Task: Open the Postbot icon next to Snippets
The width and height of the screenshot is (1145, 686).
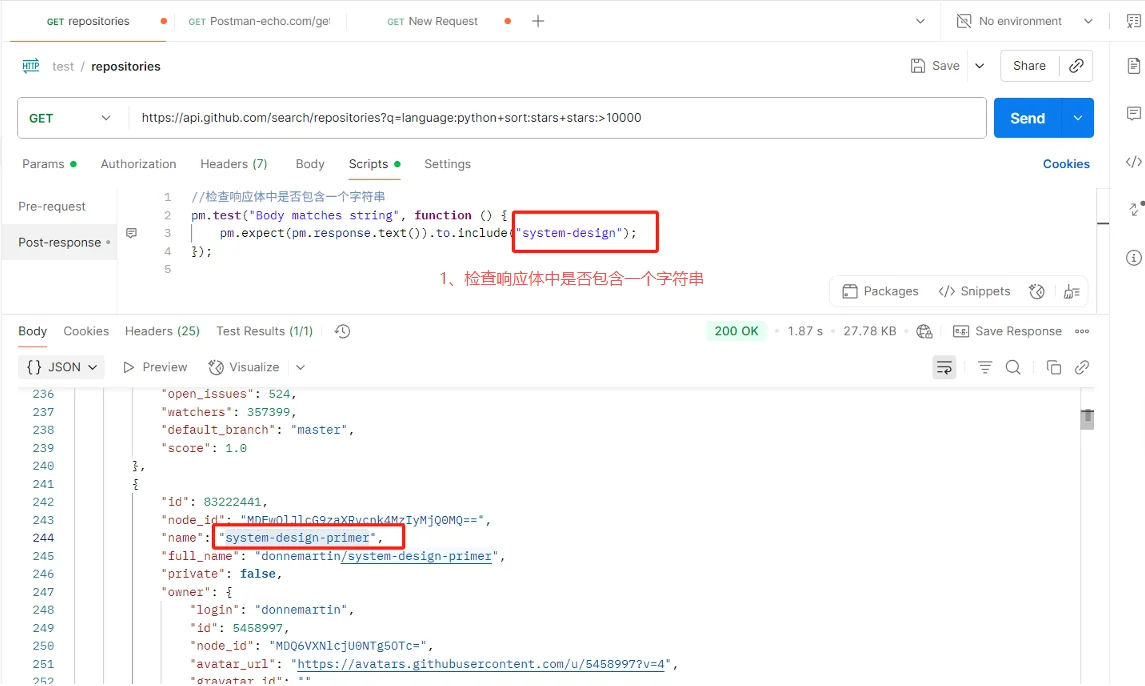Action: pos(1036,291)
